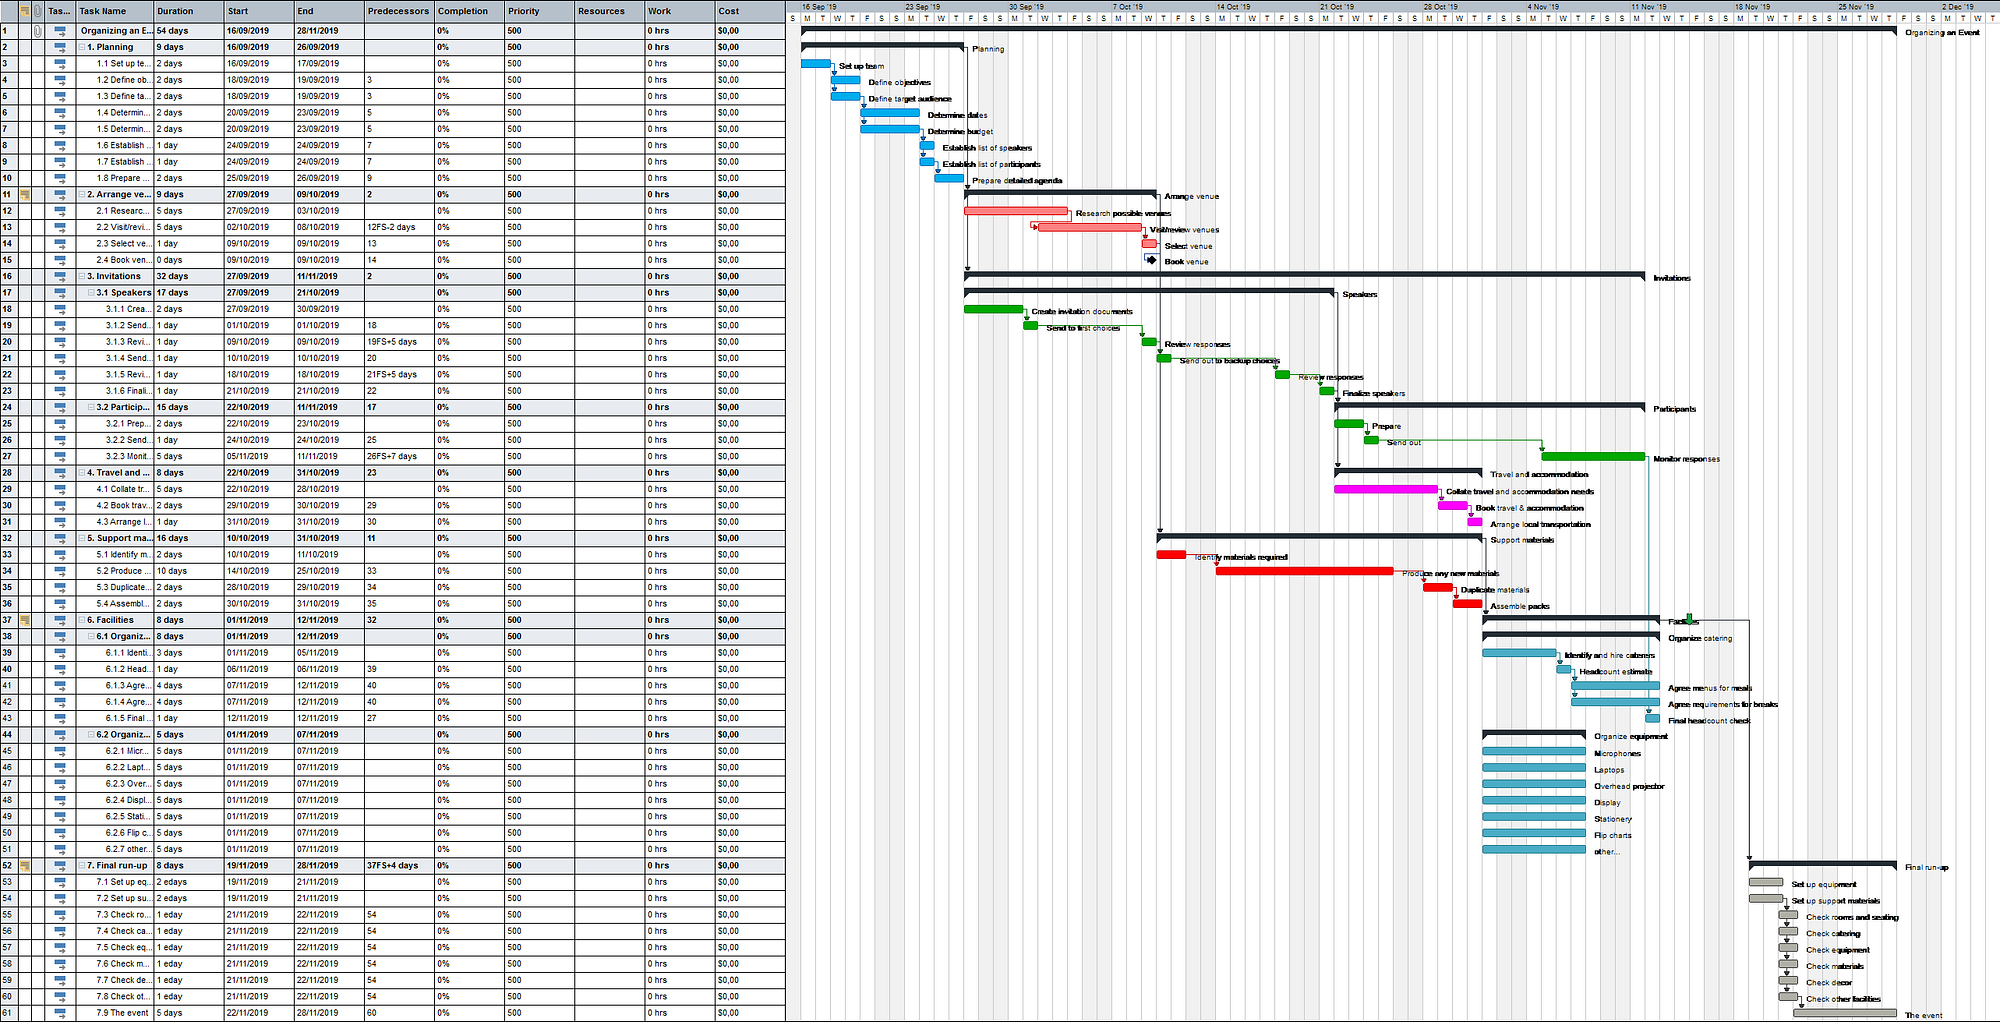This screenshot has height=1022, width=2000.
Task: Click the Predecessors column header
Action: 399,11
